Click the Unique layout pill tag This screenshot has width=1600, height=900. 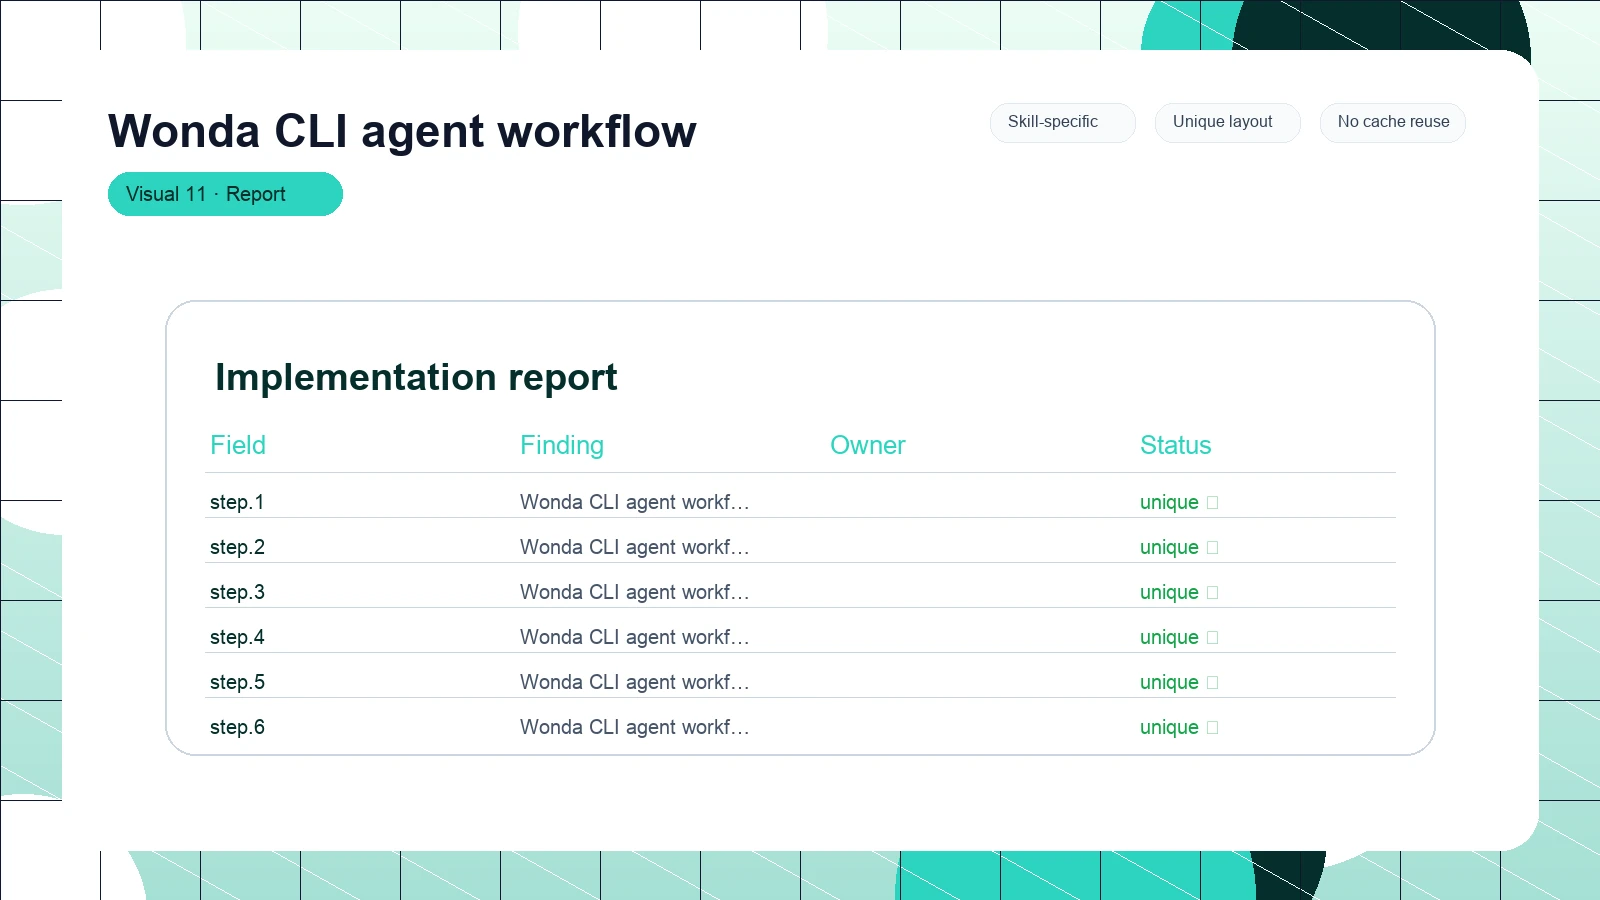[x=1228, y=123]
